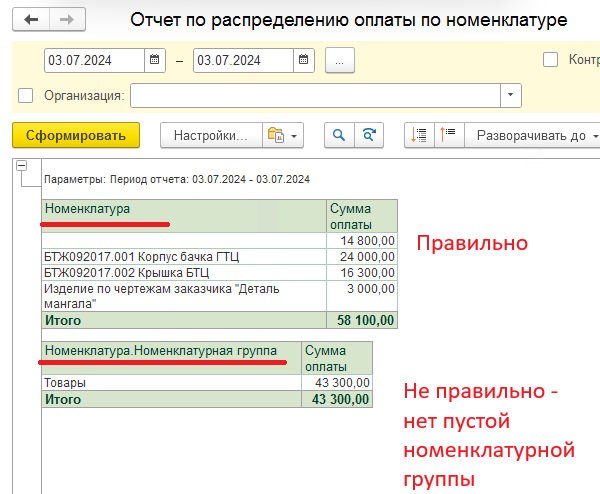Click inside the Организация input field

[315, 96]
